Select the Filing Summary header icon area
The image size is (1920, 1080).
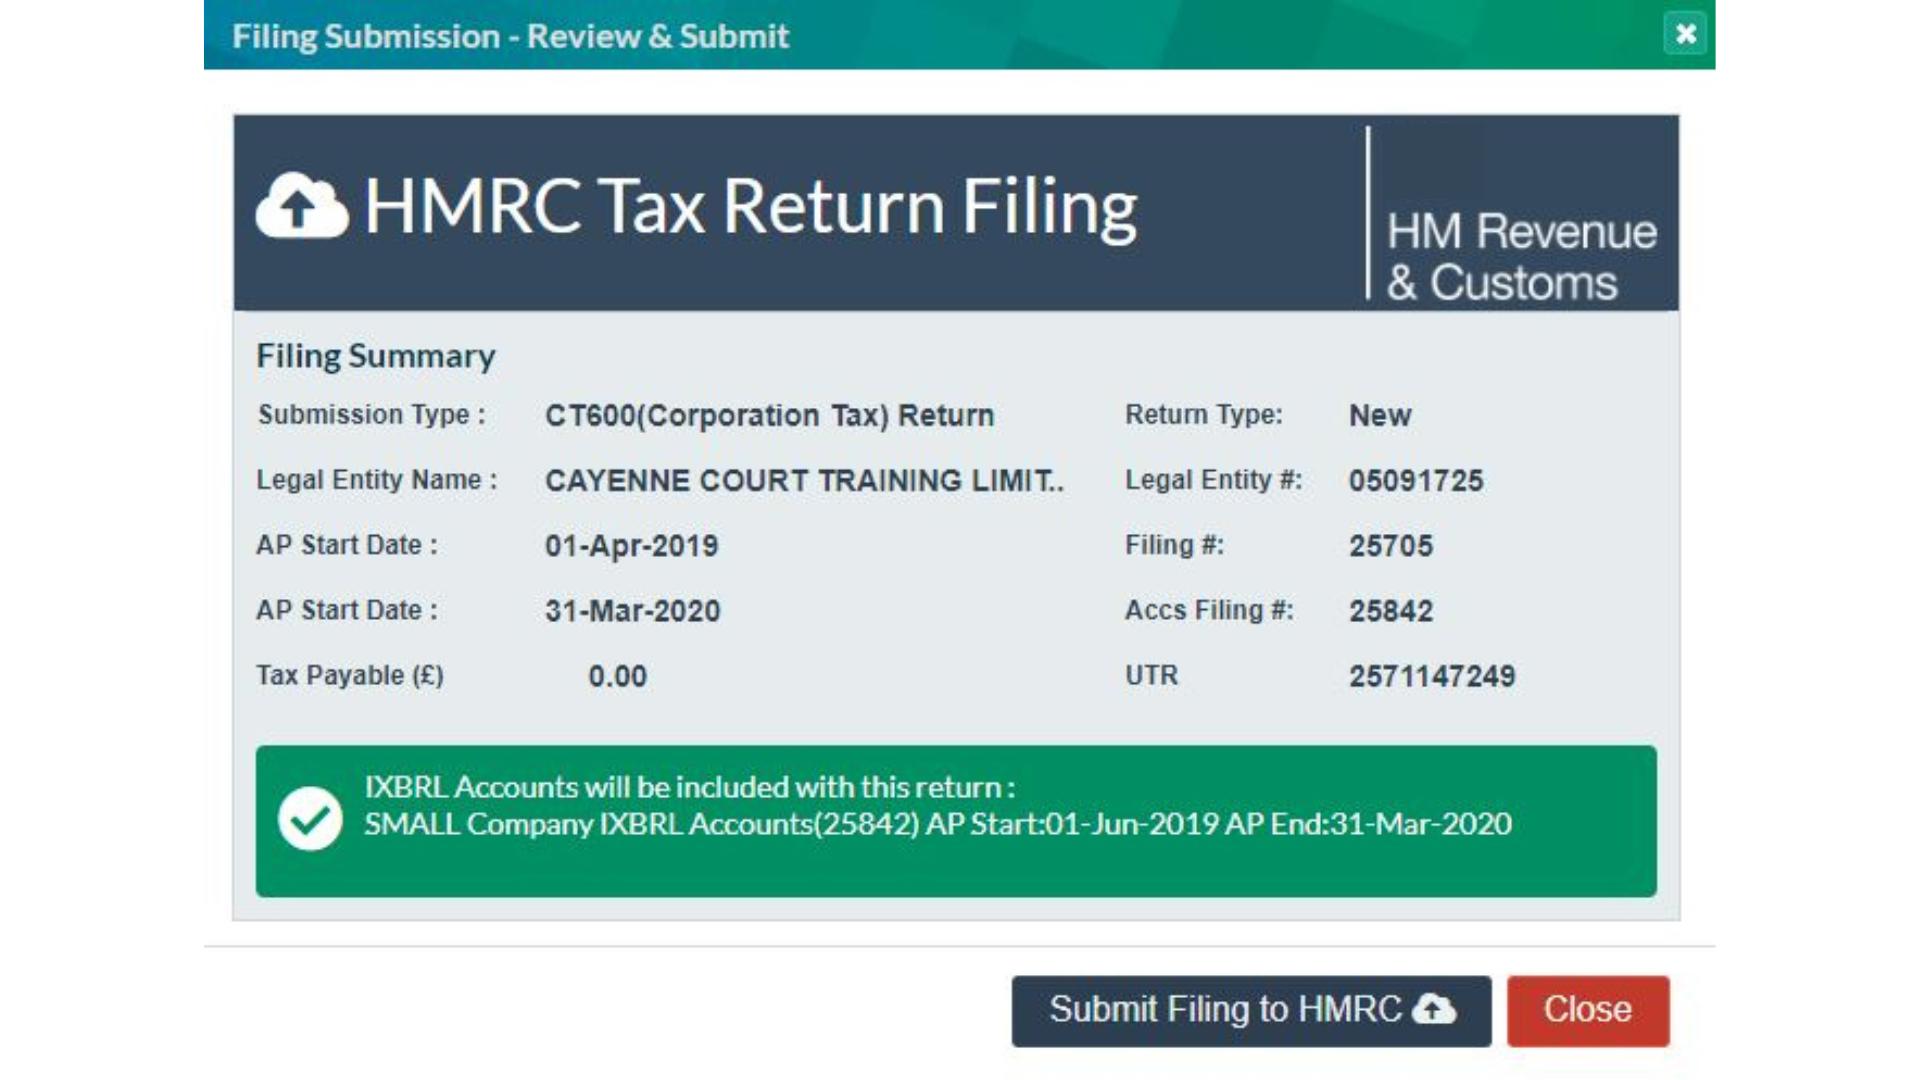pos(376,355)
